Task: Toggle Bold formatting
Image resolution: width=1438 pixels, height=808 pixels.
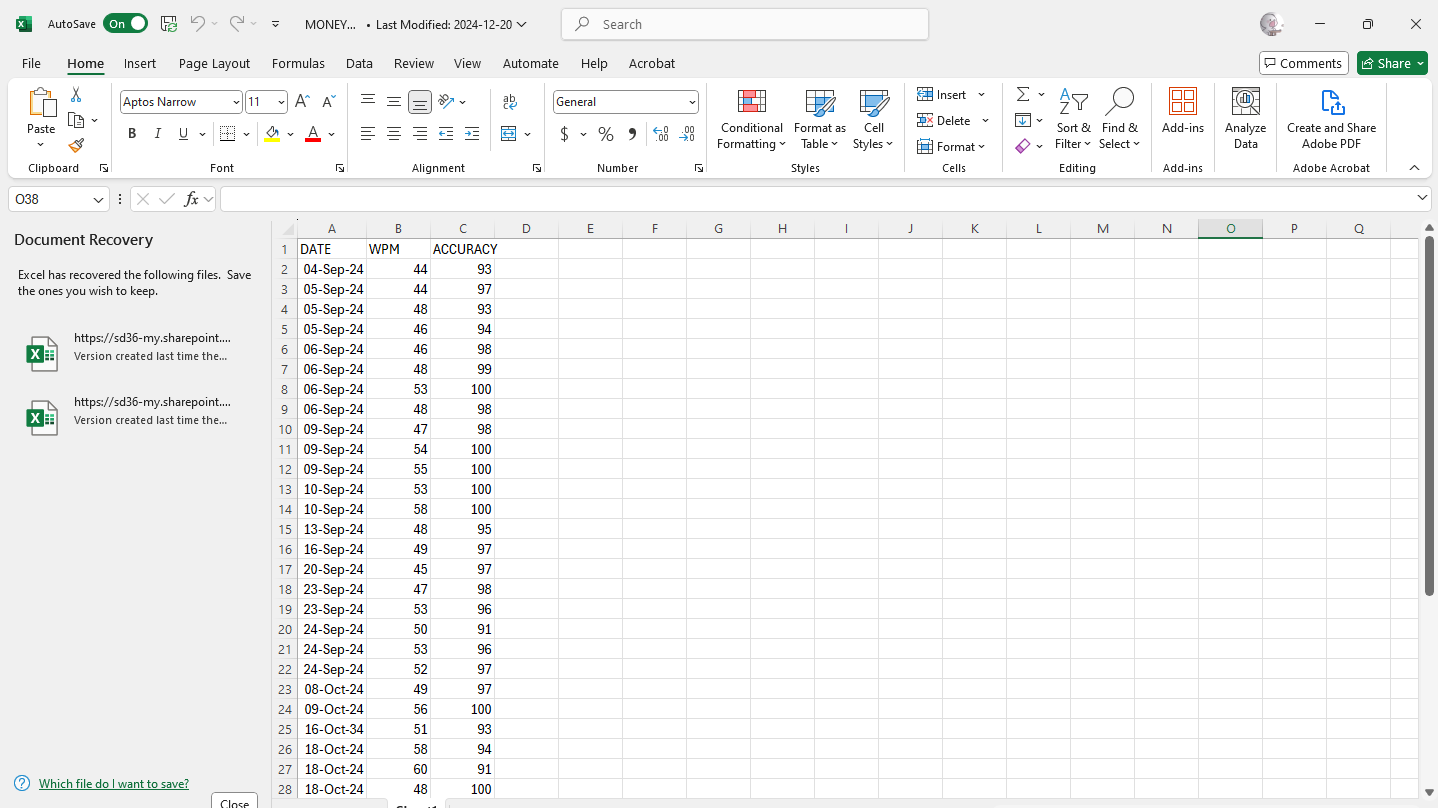Action: 132,134
